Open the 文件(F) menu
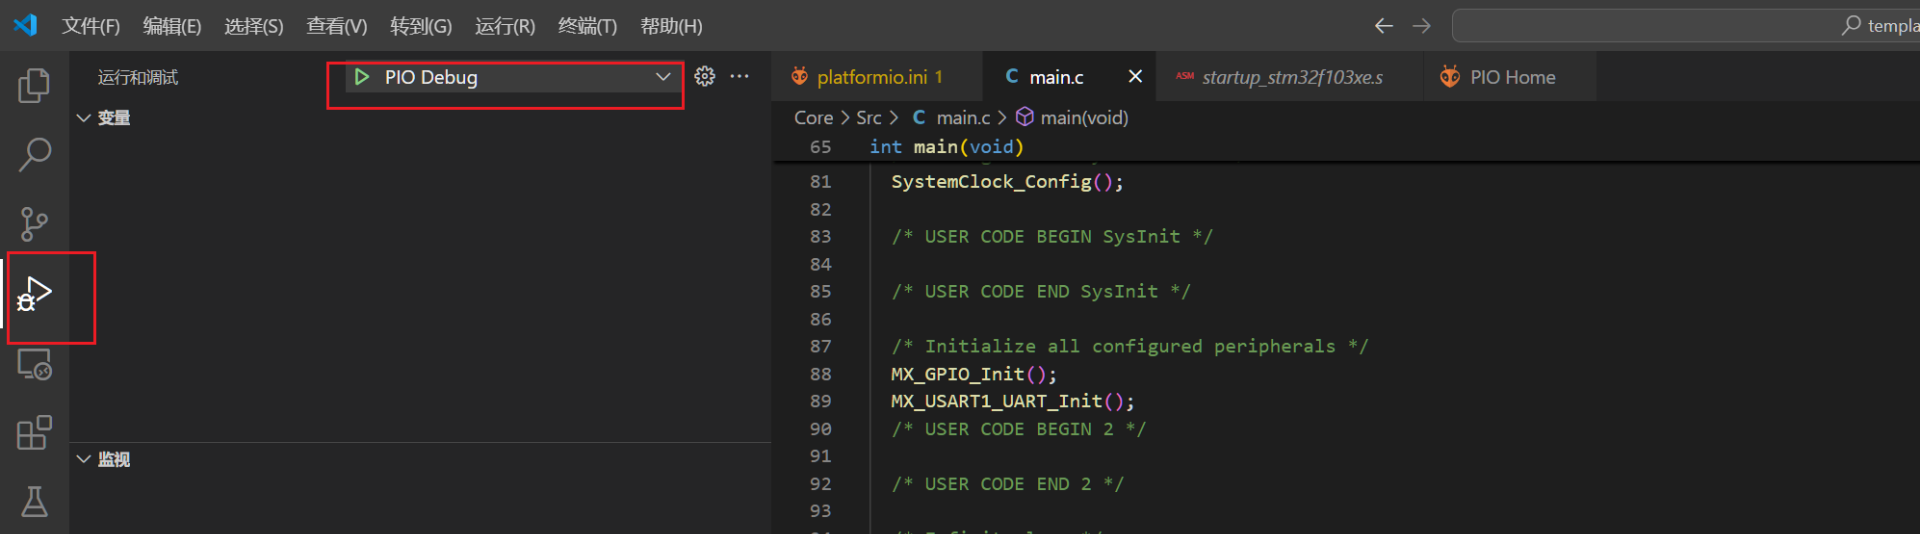The image size is (1920, 534). point(90,26)
